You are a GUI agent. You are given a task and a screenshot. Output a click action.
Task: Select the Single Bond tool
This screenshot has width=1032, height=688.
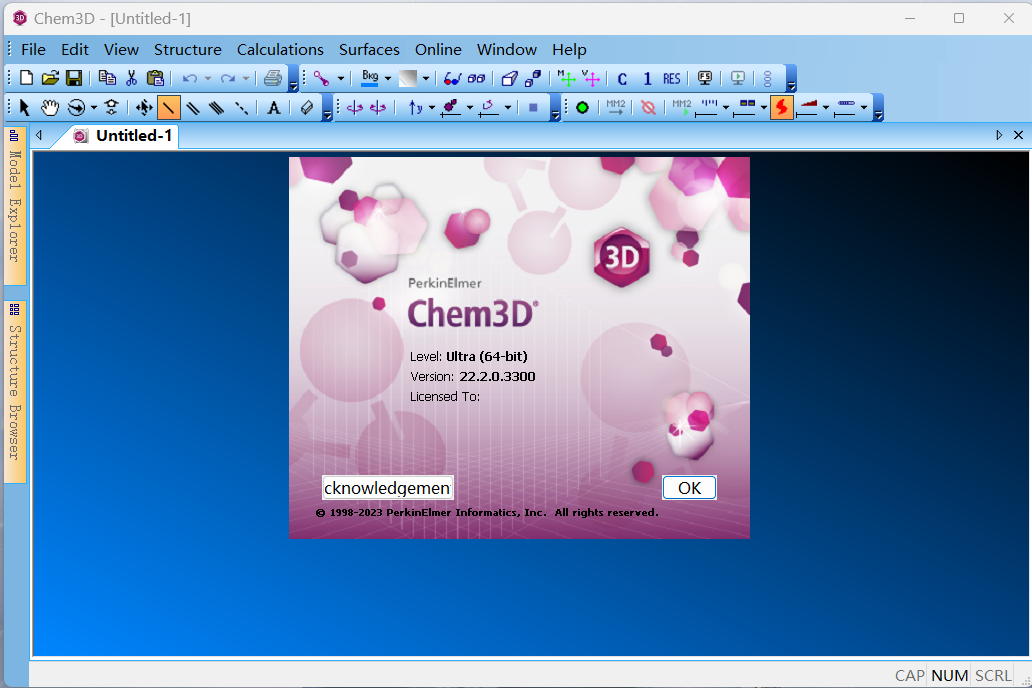(x=169, y=107)
